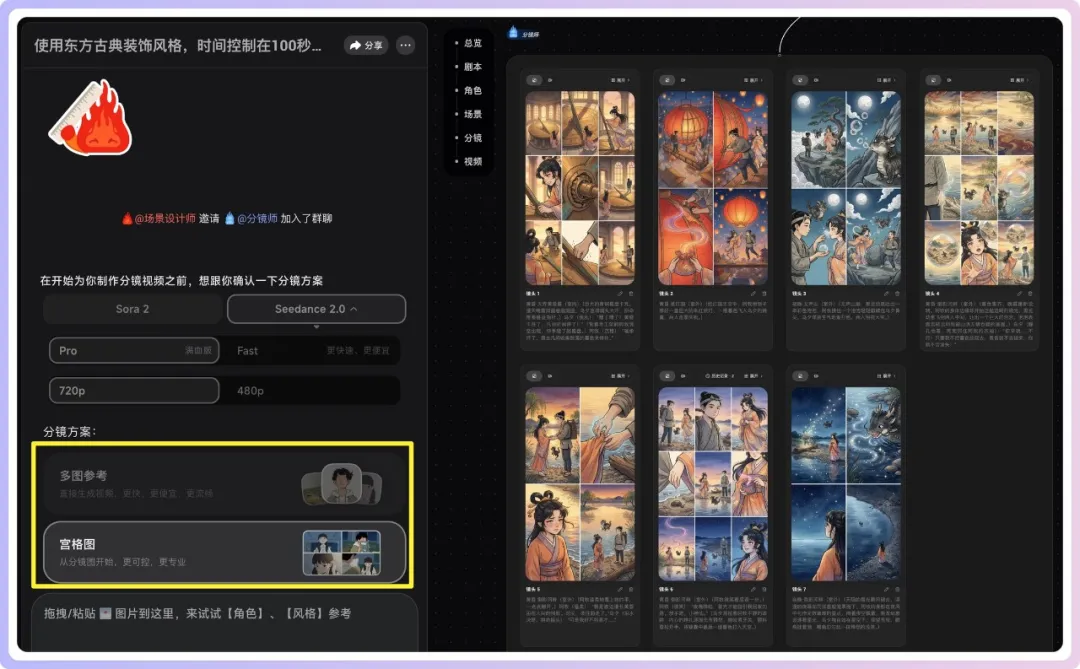This screenshot has width=1080, height=669.
Task: Click the video mode icon atop 镜头 2 card
Action: pyautogui.click(x=683, y=79)
